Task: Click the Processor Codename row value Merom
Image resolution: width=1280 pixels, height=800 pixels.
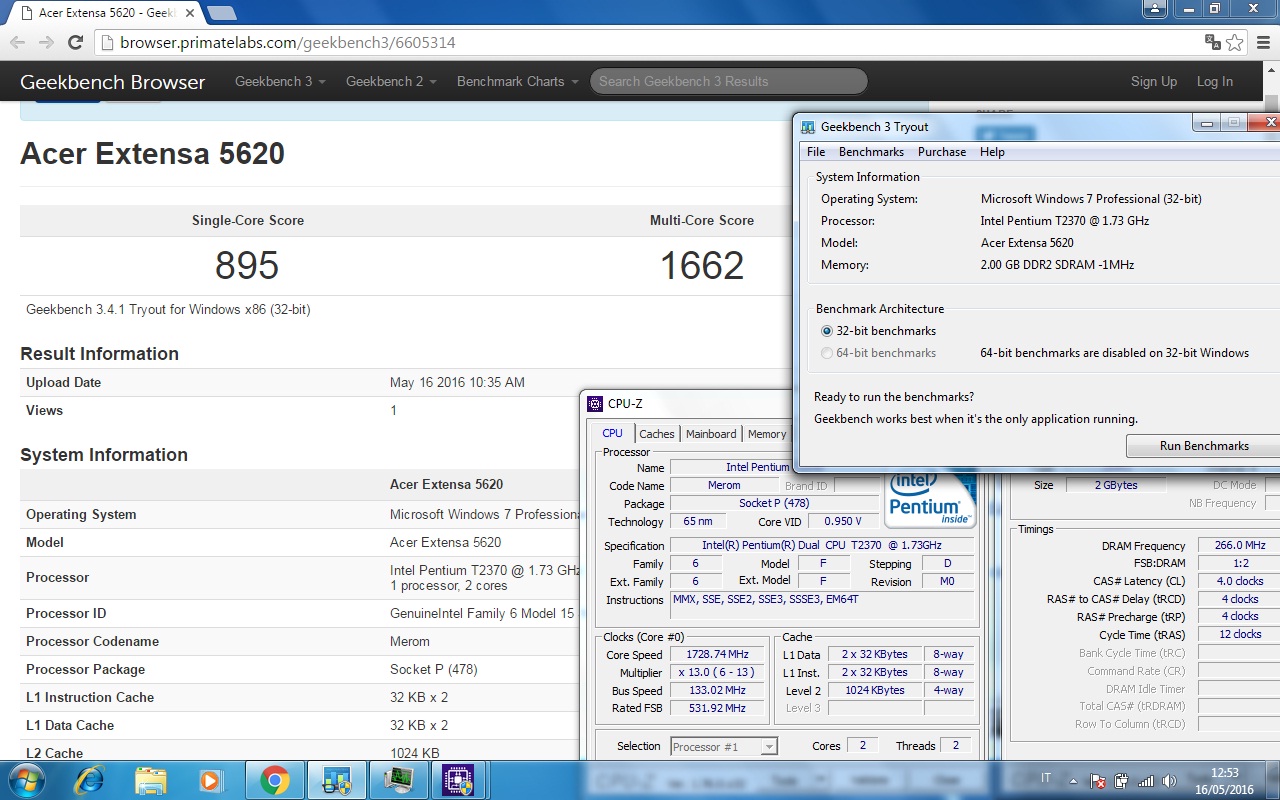Action: click(x=410, y=641)
